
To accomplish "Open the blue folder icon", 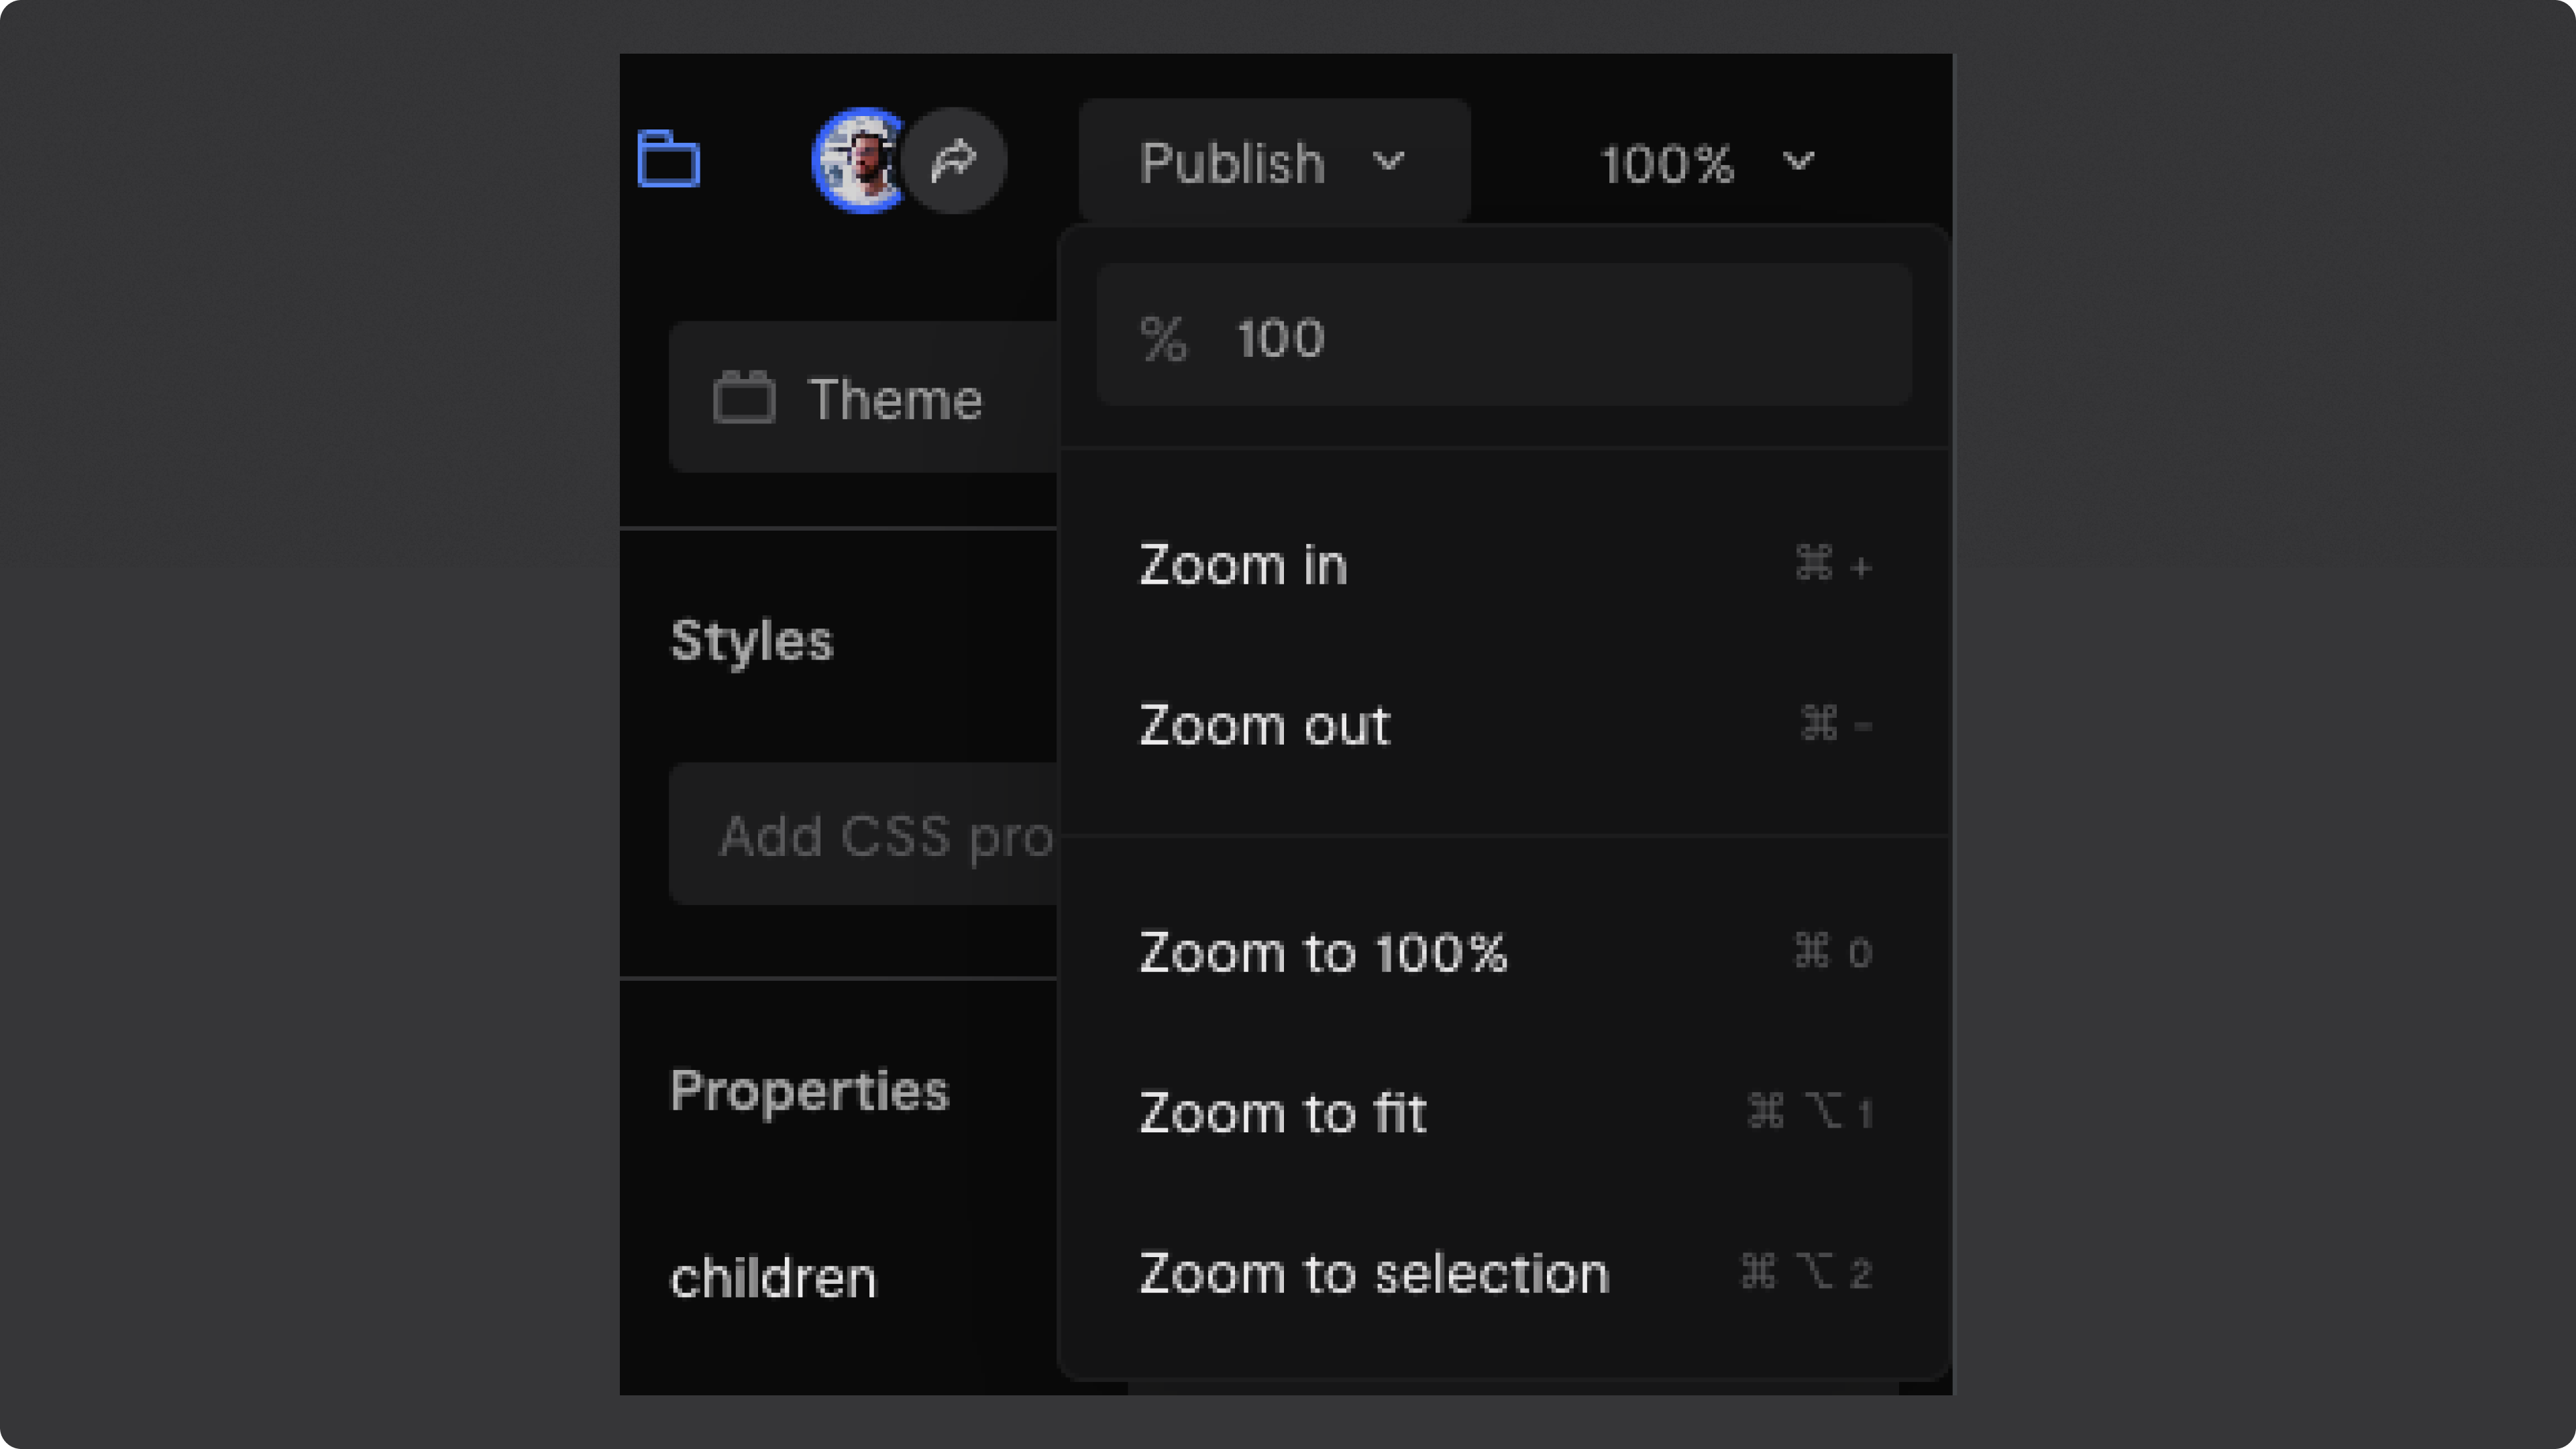I will [668, 159].
